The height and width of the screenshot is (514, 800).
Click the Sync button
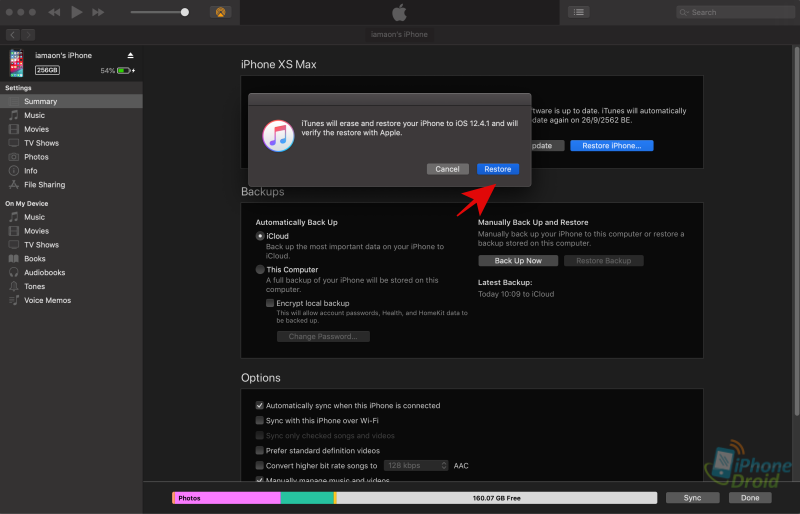pyautogui.click(x=692, y=498)
